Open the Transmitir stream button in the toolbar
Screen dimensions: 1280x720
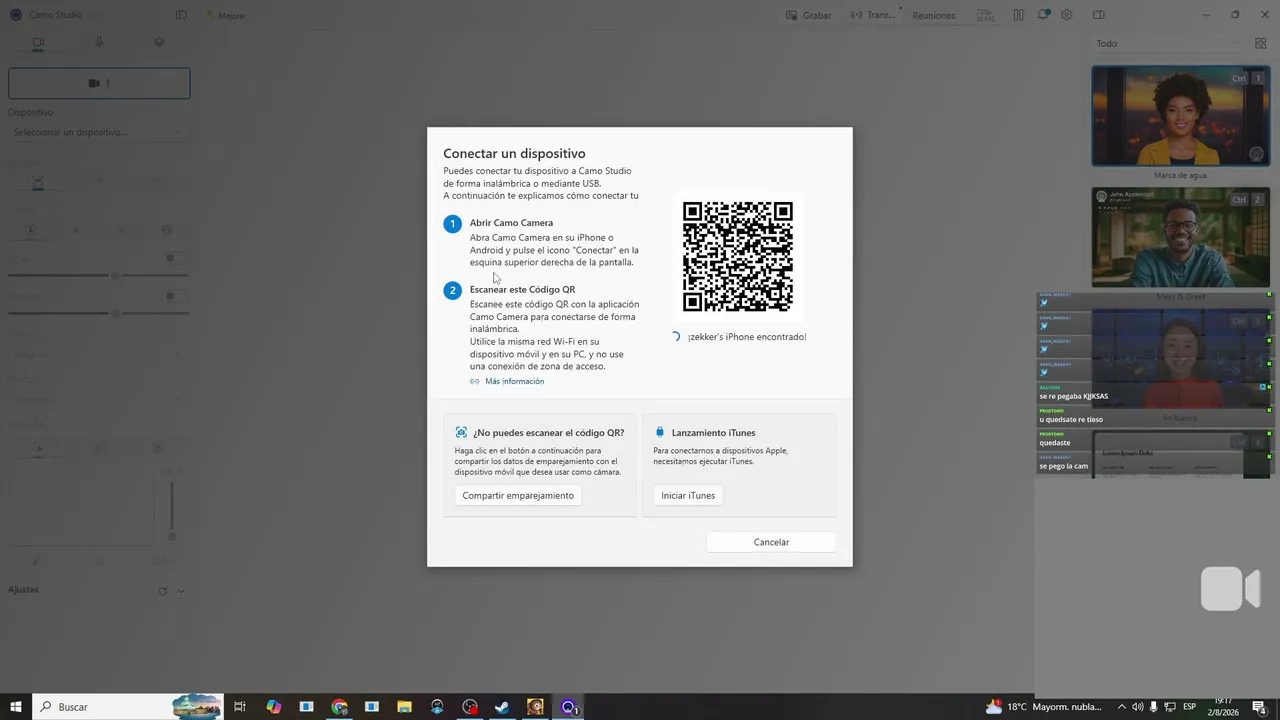point(872,15)
